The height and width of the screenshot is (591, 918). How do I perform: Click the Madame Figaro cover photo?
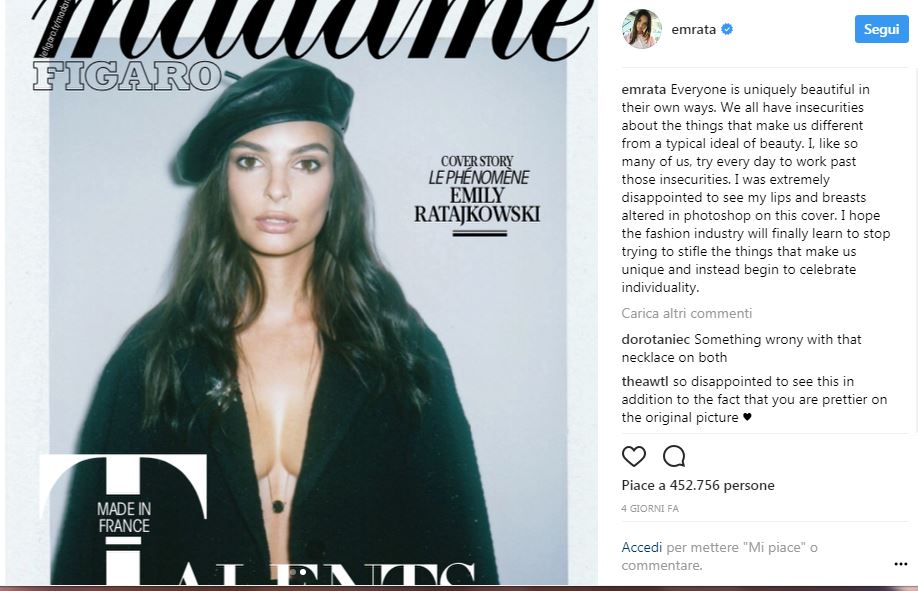[x=302, y=293]
